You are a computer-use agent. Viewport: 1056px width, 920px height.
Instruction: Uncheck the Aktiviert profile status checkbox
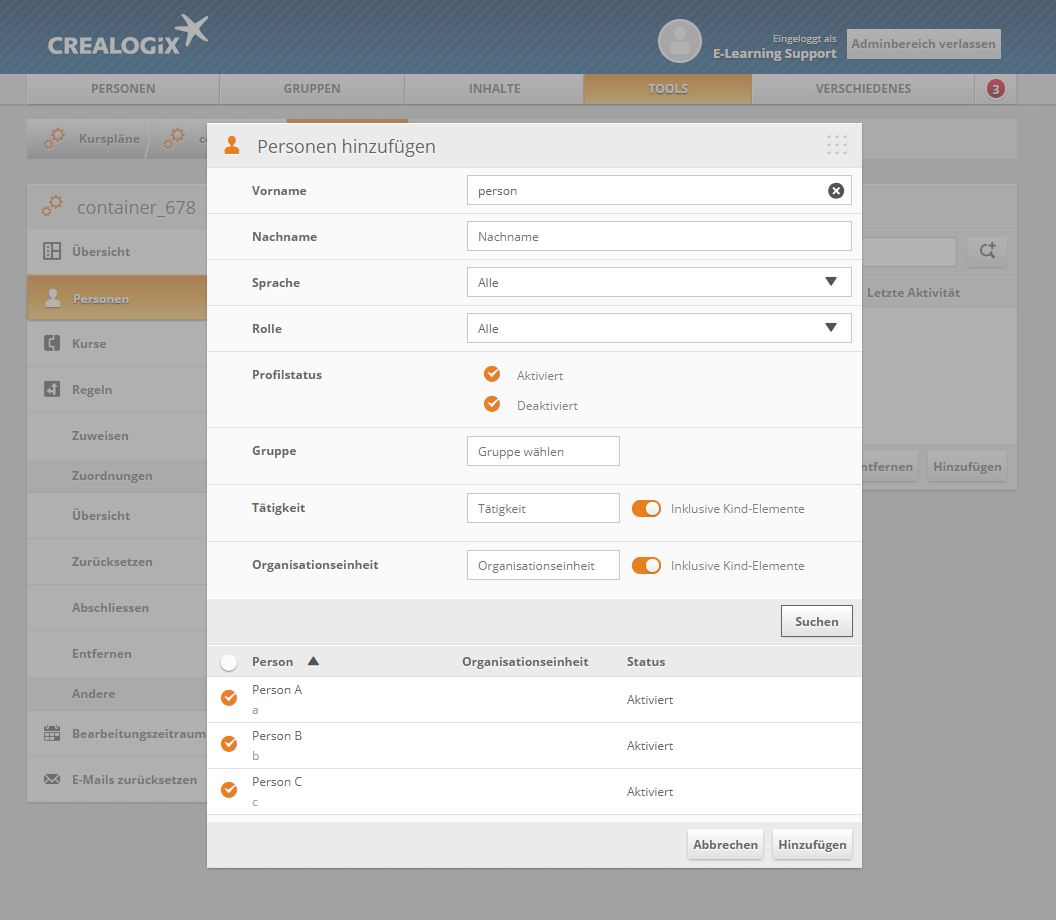pyautogui.click(x=492, y=374)
